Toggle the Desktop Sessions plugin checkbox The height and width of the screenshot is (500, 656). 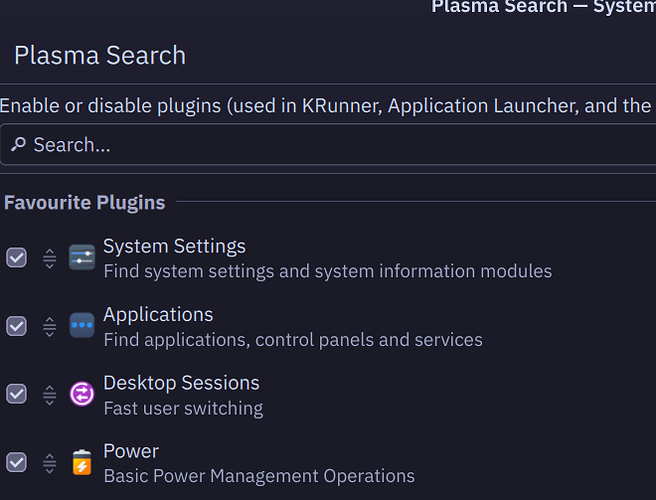coord(17,394)
